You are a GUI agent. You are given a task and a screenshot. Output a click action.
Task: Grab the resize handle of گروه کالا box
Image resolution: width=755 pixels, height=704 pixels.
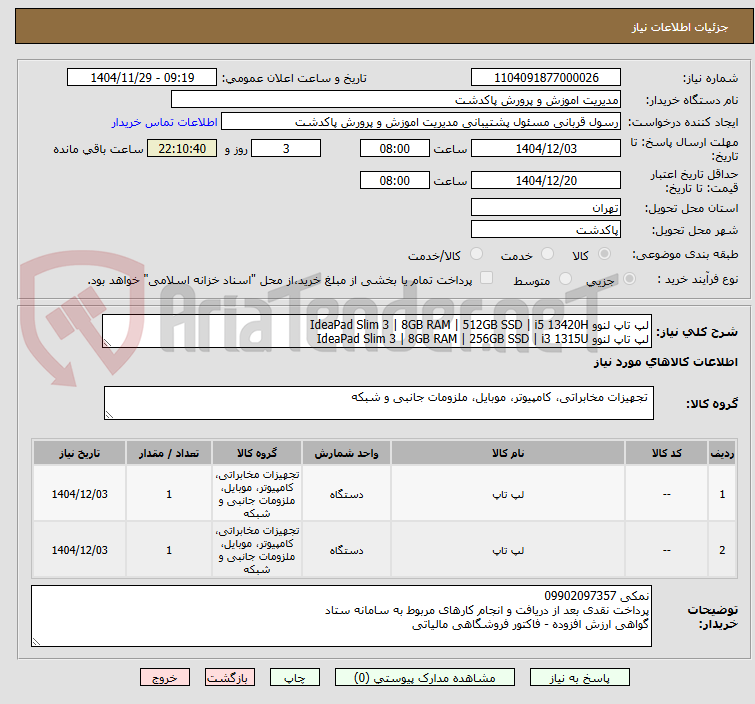[109, 415]
